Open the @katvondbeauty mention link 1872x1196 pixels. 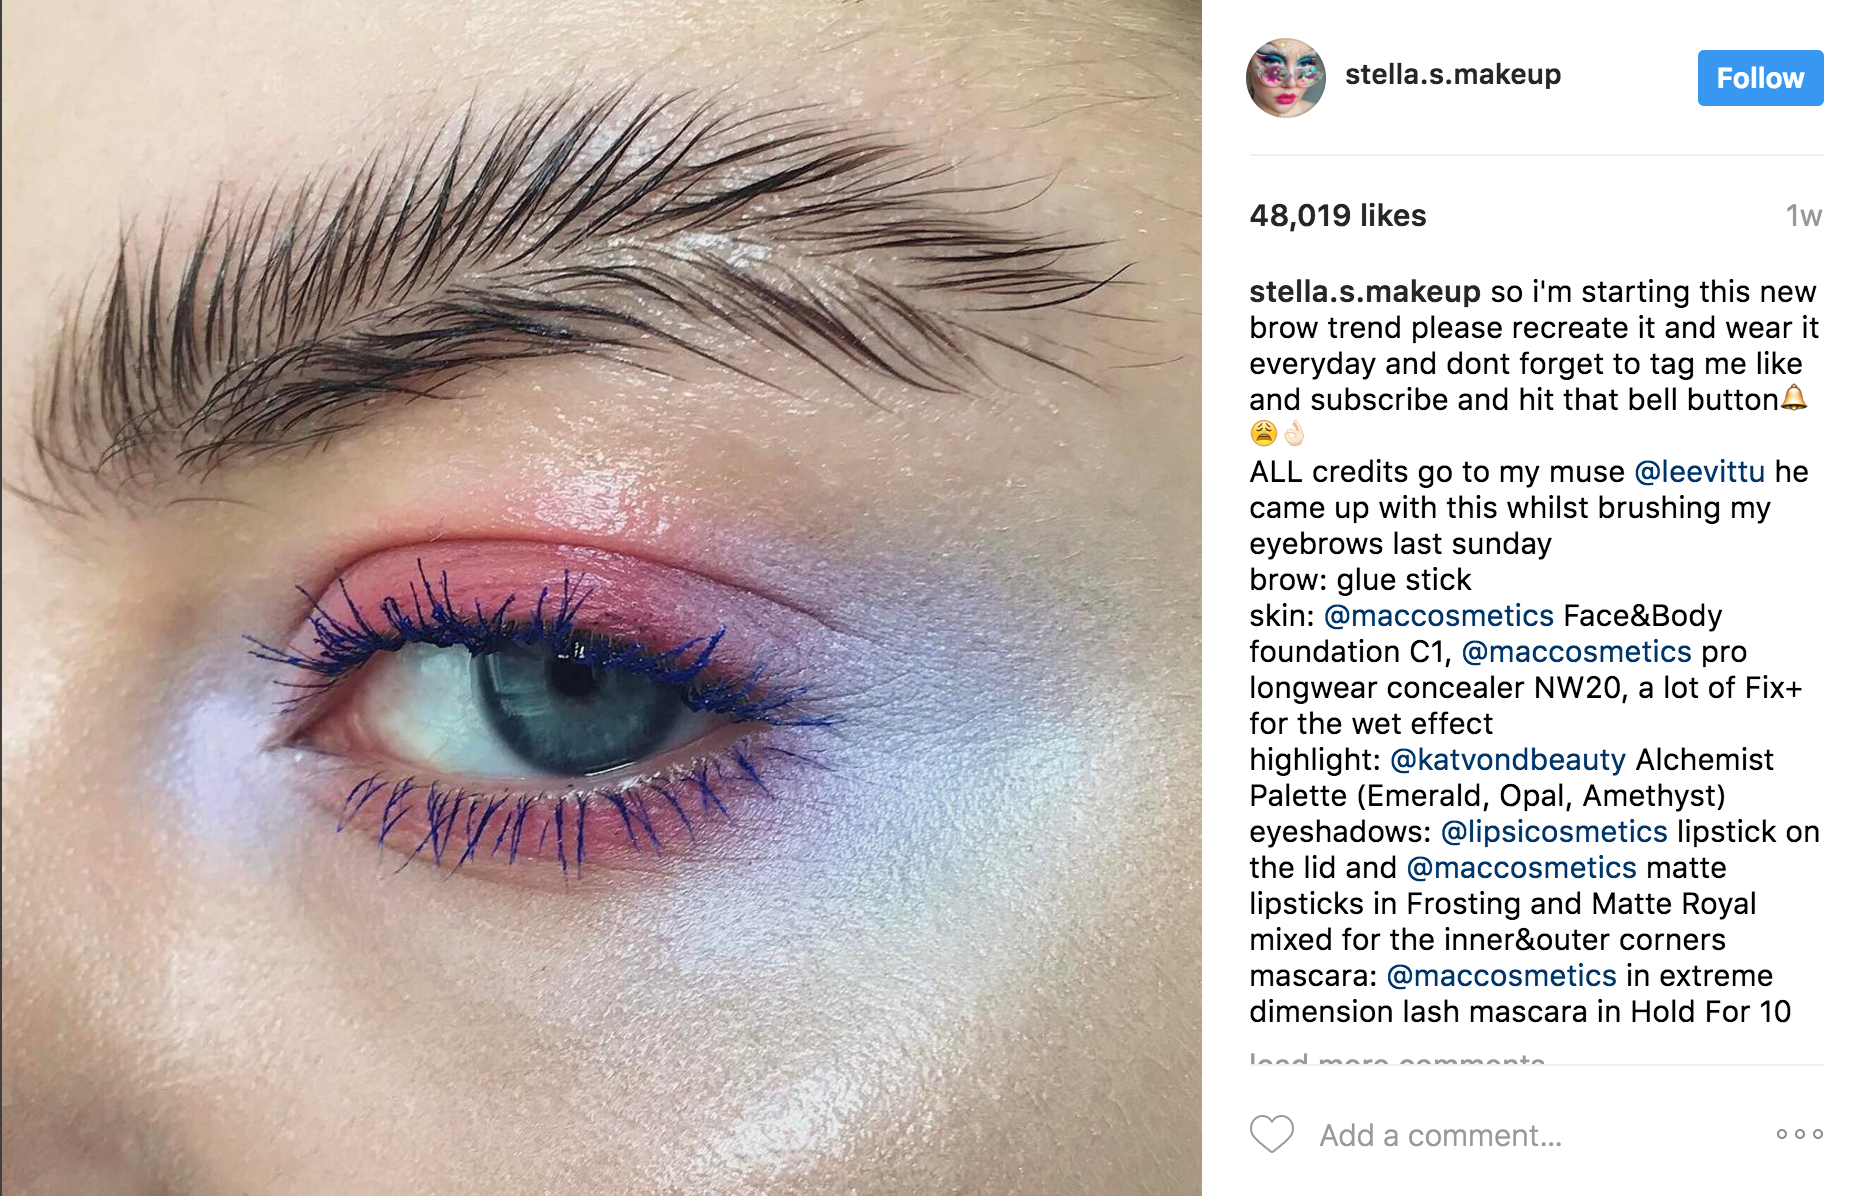[1507, 759]
